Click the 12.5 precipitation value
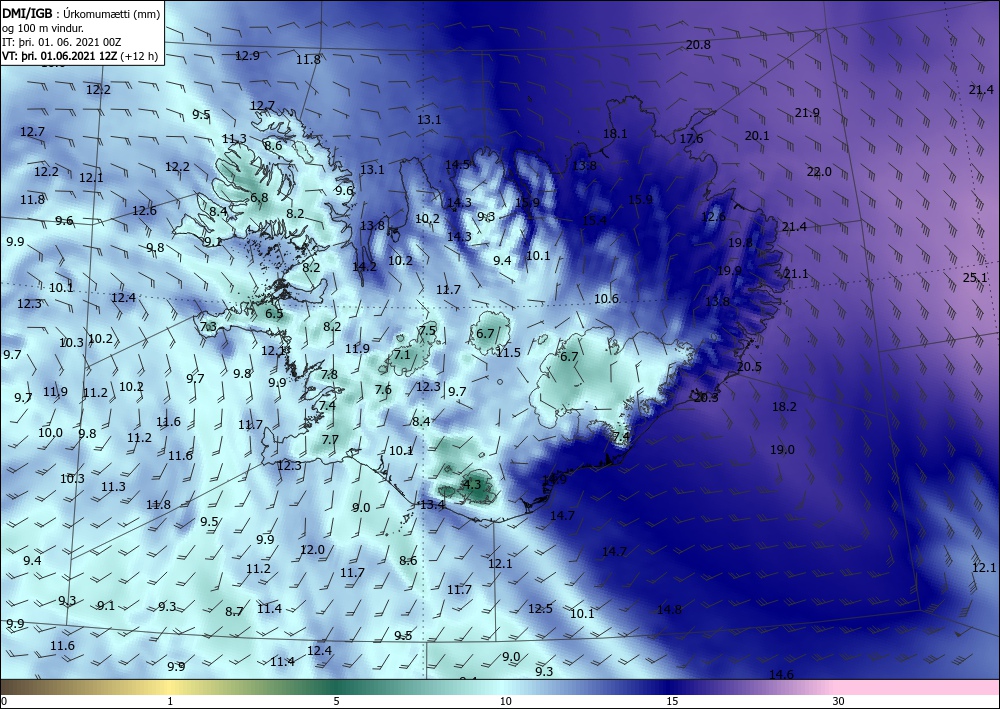The image size is (1000, 709). [x=540, y=608]
